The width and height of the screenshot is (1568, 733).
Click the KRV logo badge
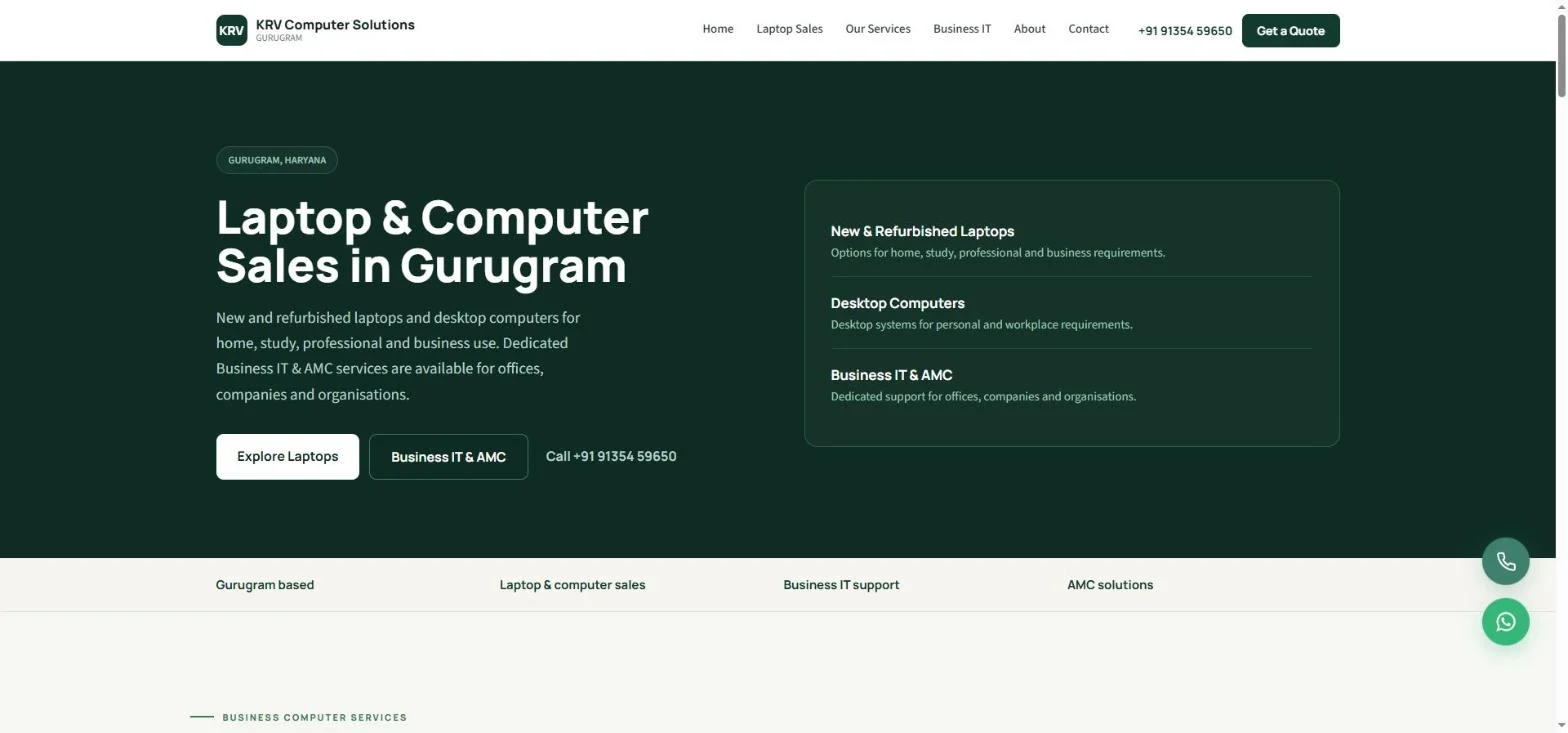point(231,30)
